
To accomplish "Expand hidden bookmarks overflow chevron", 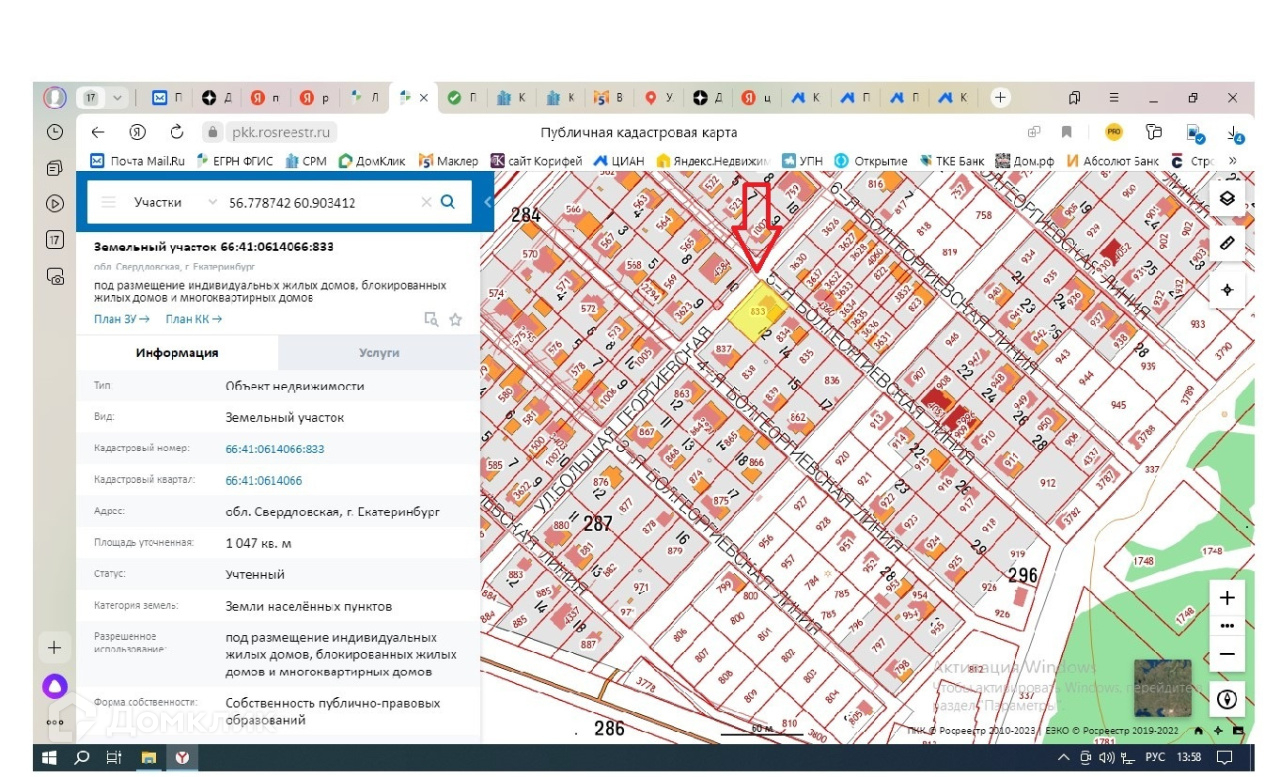I will point(1232,160).
